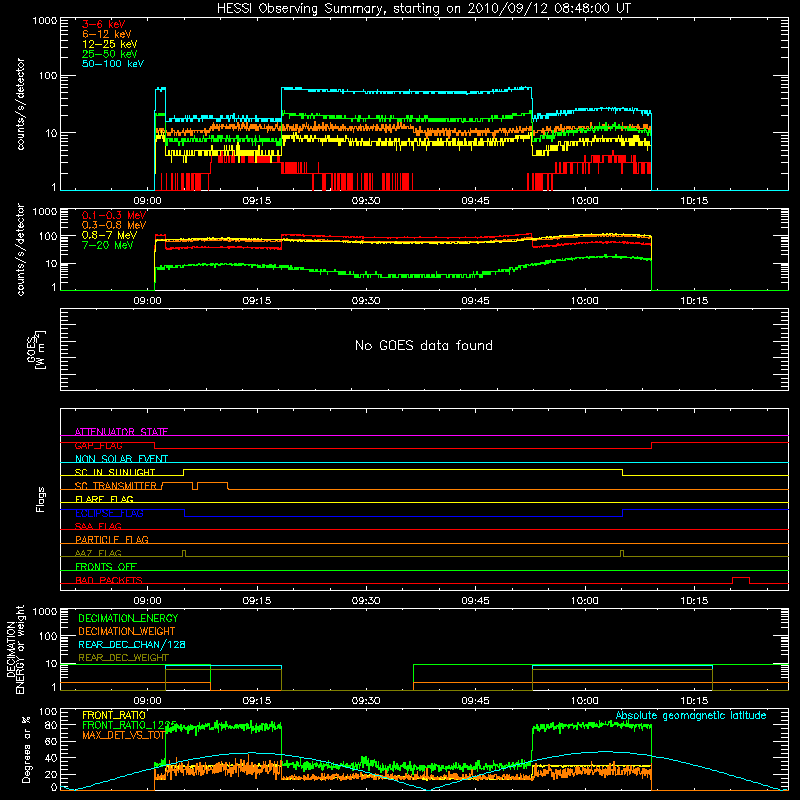Click the SC_IN_SUNLIGHT flag label

tap(115, 472)
